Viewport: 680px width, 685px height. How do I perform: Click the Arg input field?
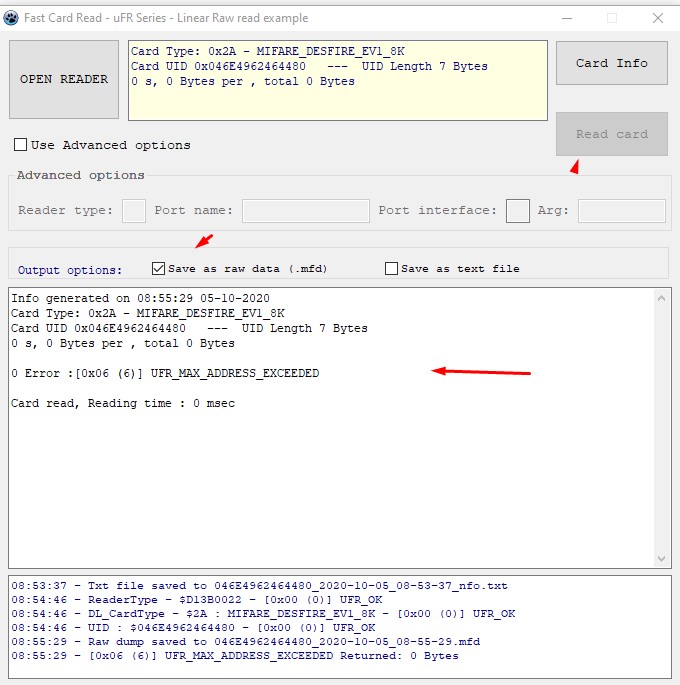pos(622,211)
